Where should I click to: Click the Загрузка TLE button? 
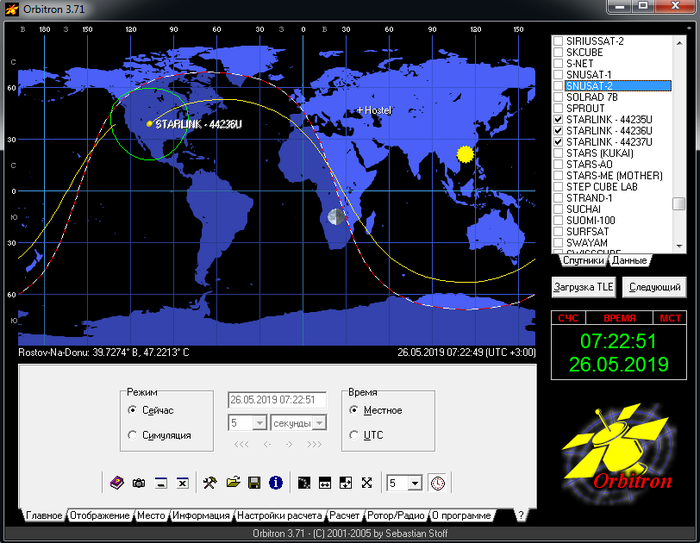584,287
